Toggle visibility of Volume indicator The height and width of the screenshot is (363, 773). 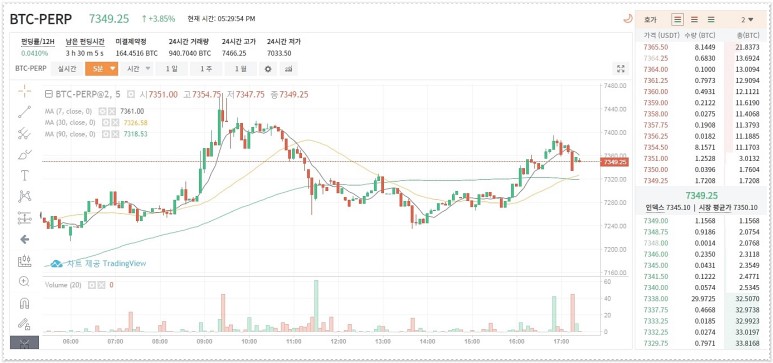pos(92,285)
